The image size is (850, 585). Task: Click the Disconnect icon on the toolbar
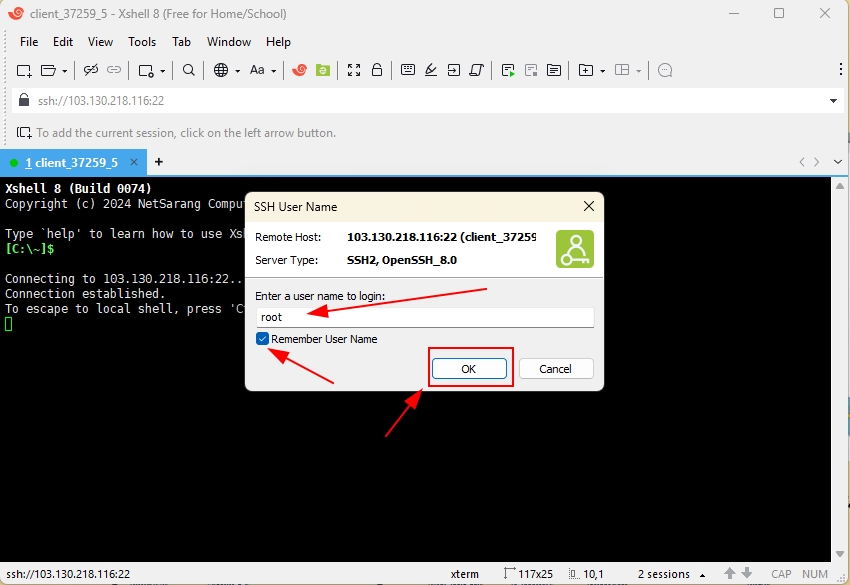[90, 70]
